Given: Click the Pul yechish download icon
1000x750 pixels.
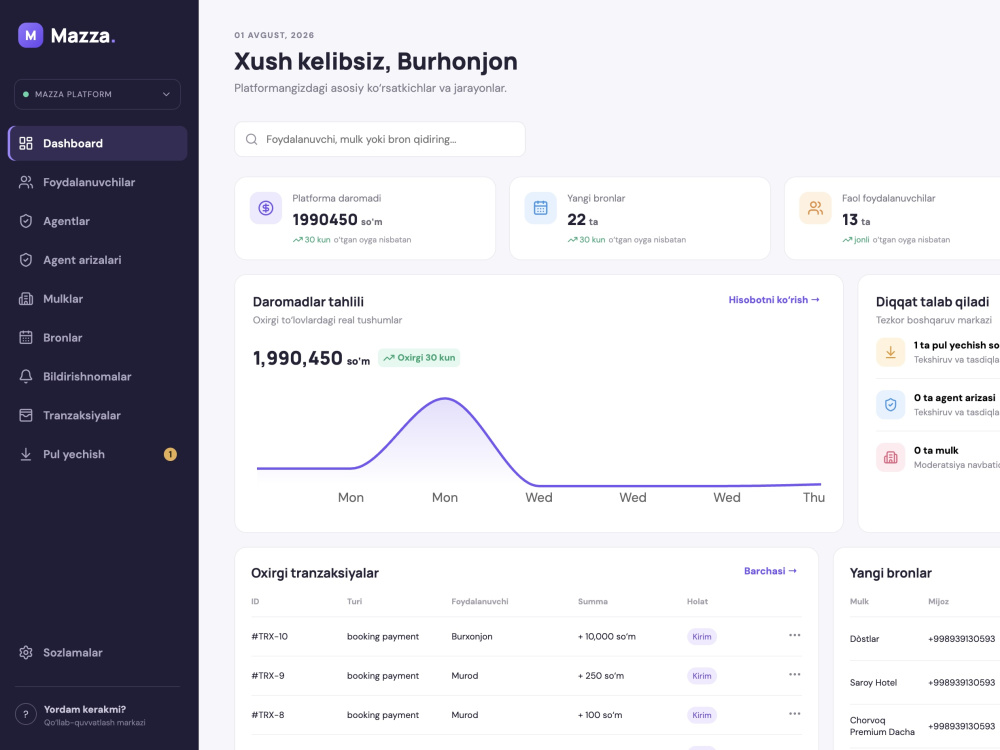Looking at the screenshot, I should 26,455.
